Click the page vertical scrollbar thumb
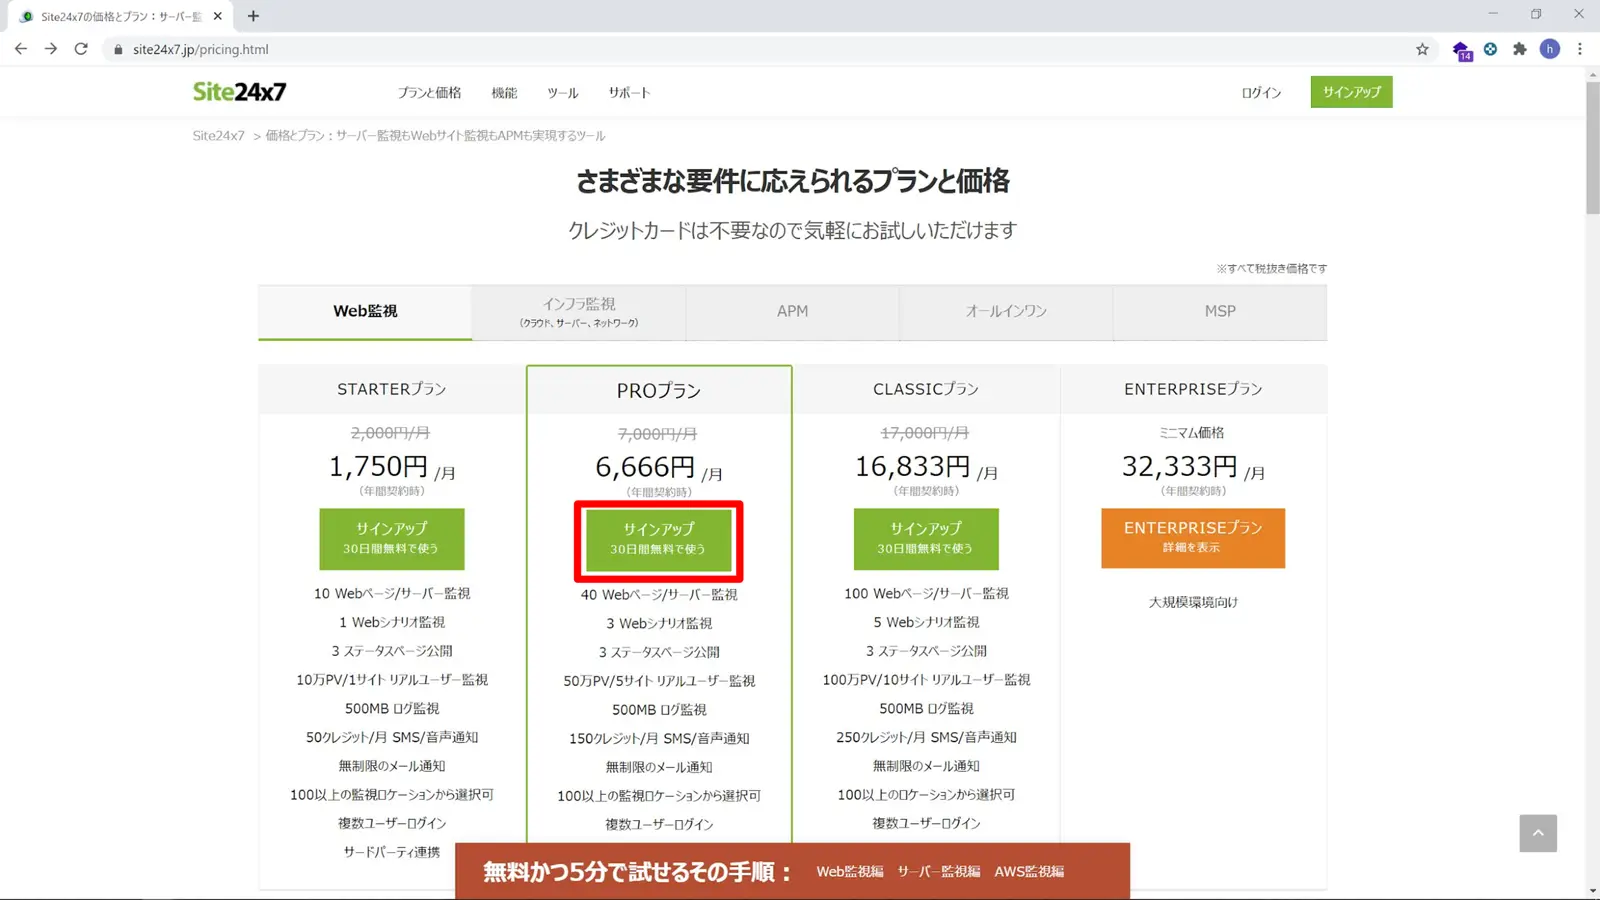The width and height of the screenshot is (1600, 900). [x=1592, y=148]
